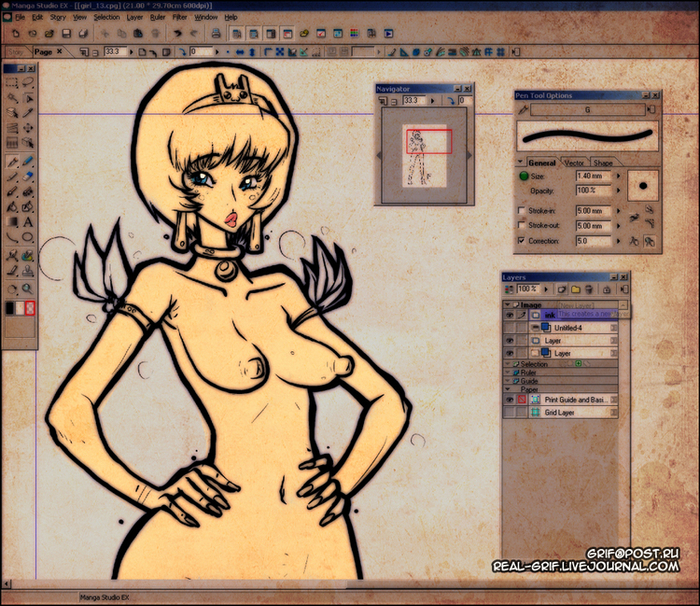Image resolution: width=700 pixels, height=606 pixels.
Task: Collapse the Selection group in Layers
Action: tap(508, 364)
